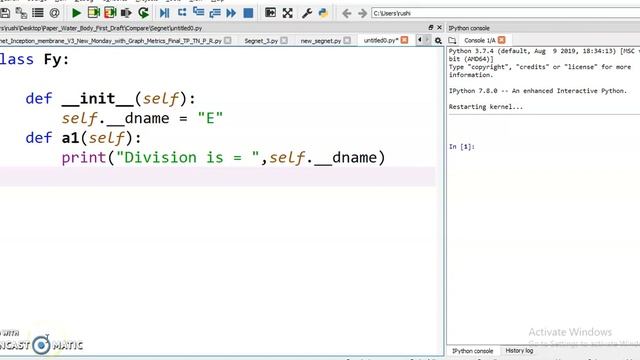Run the current cell
The width and height of the screenshot is (640, 360).
[93, 13]
